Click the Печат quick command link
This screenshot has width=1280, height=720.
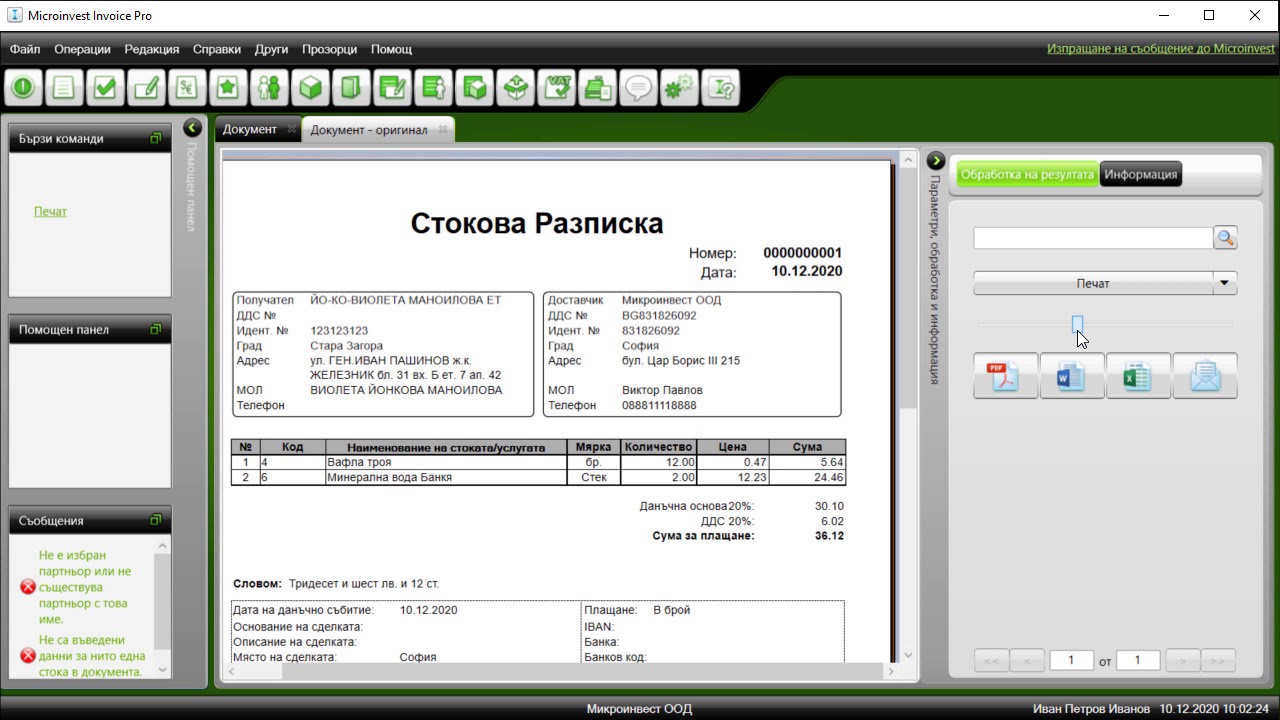coord(50,211)
